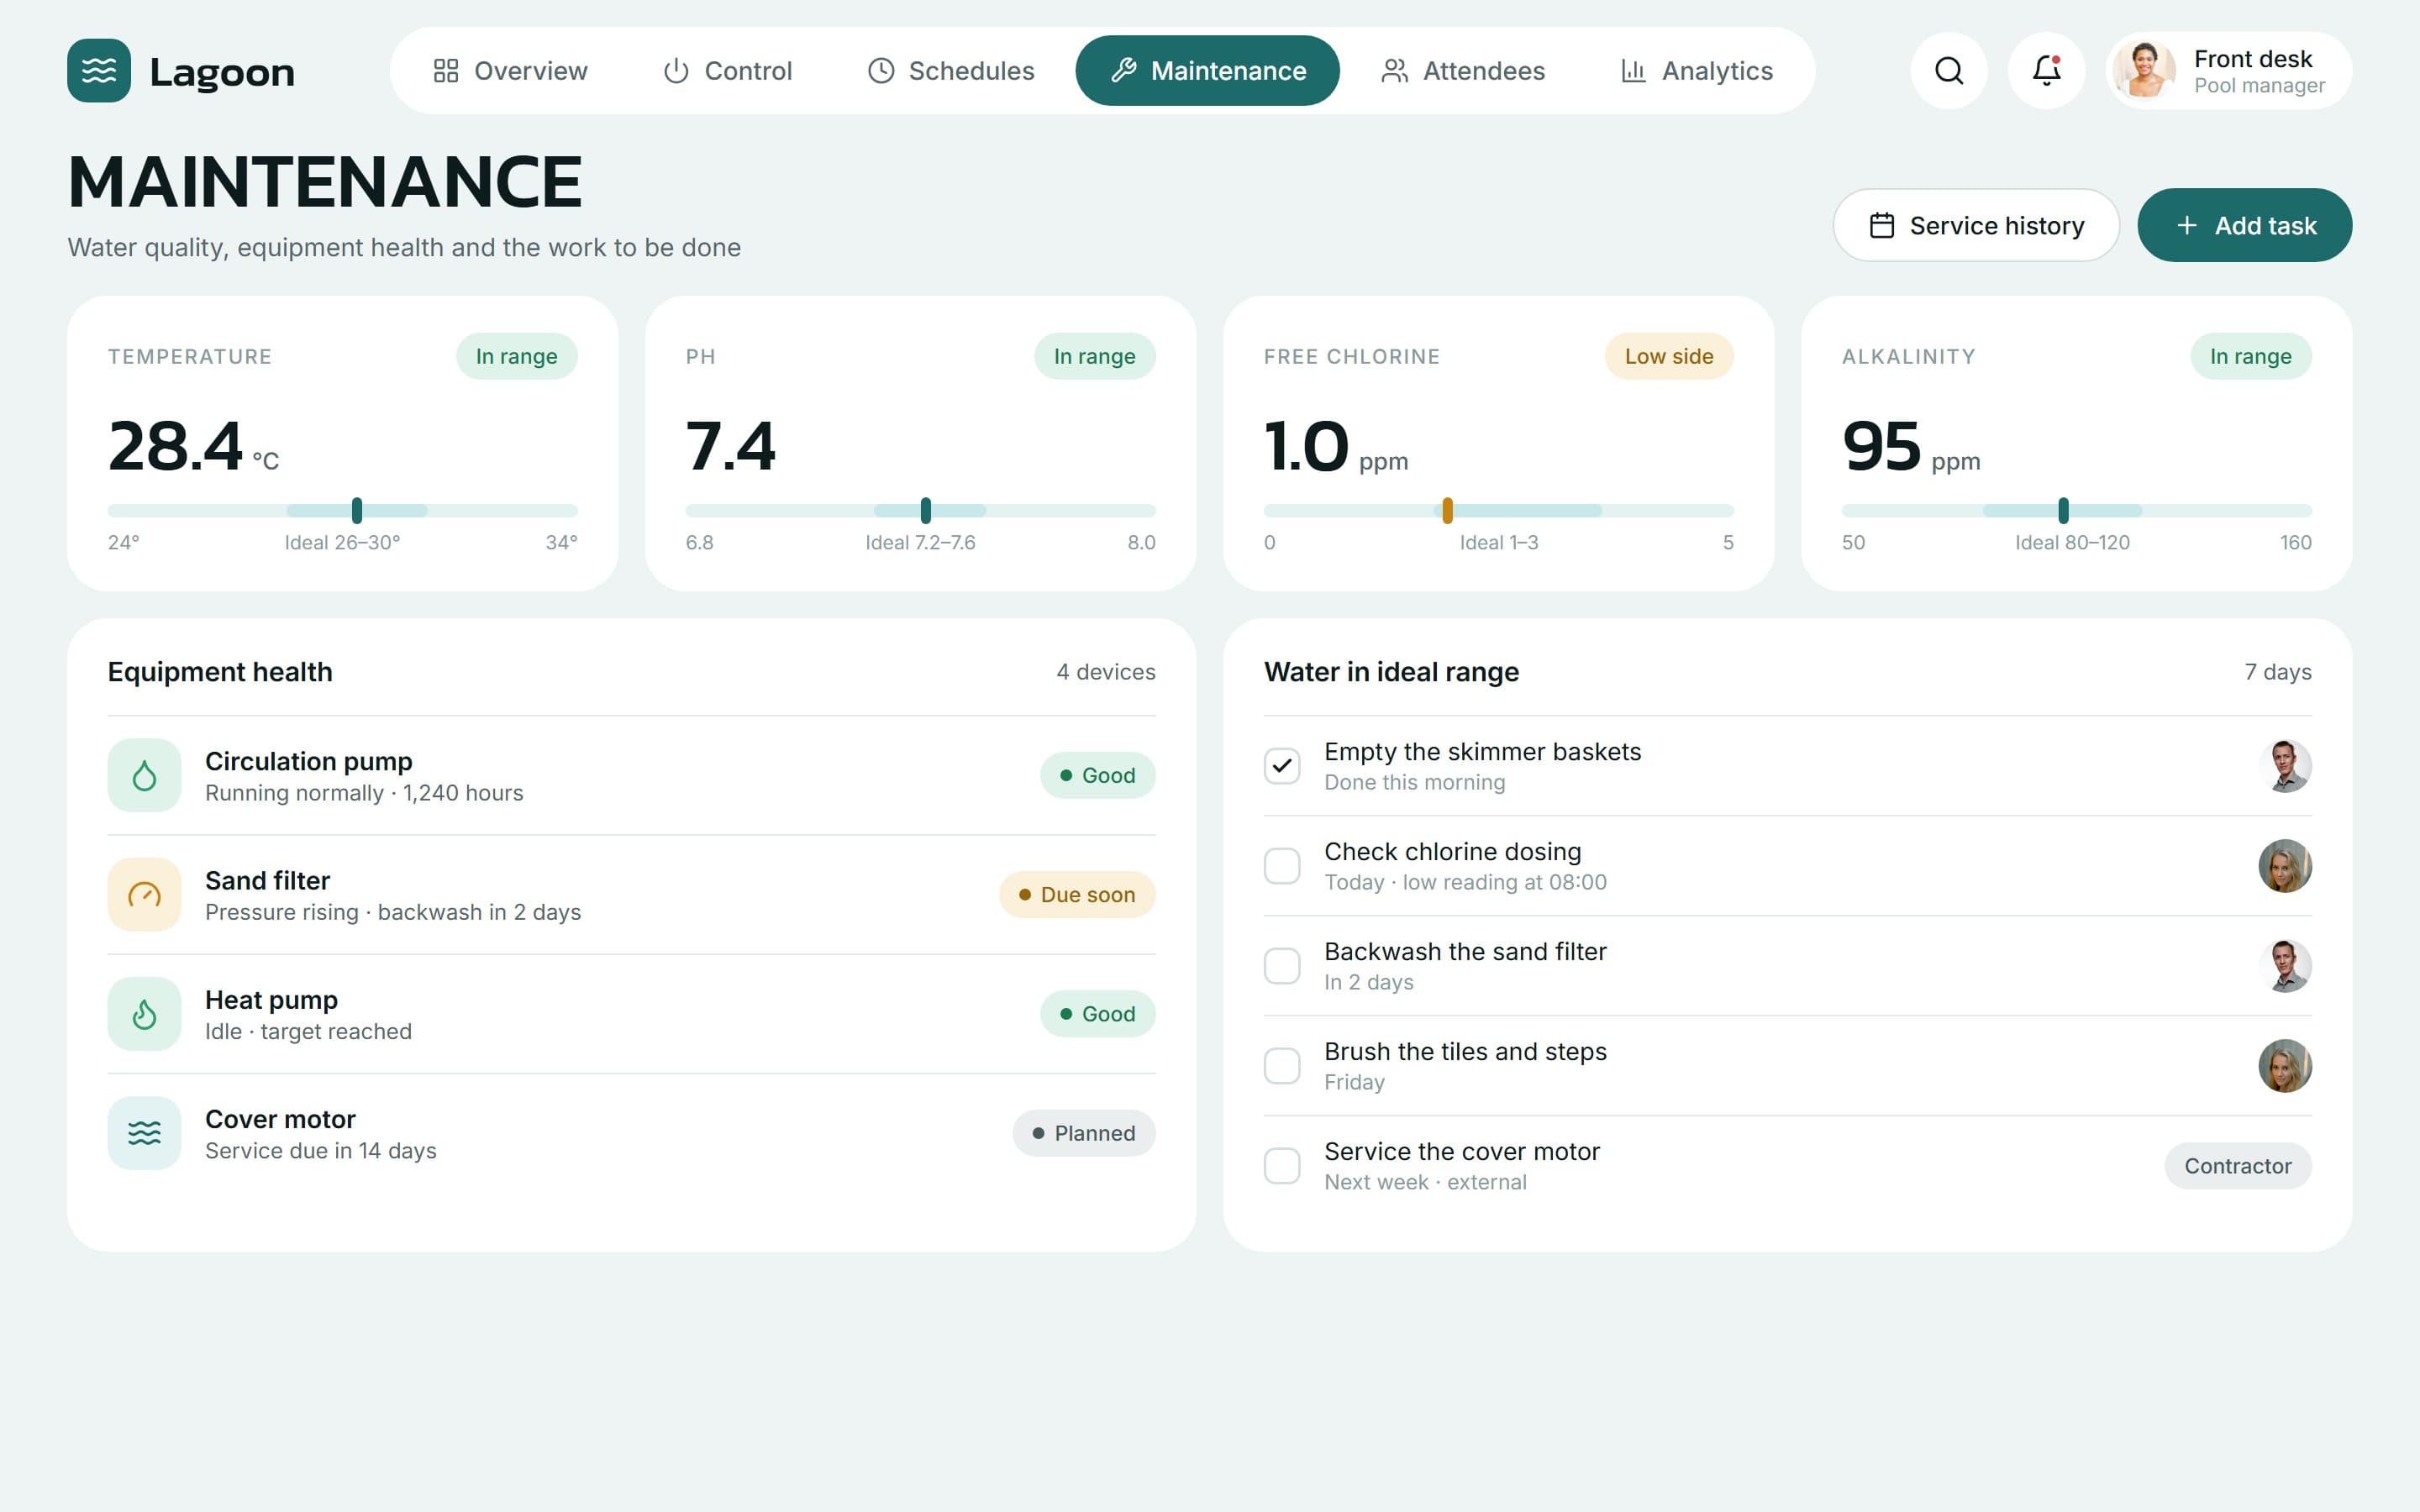Click the Contractor tag
The height and width of the screenshot is (1512, 2420).
click(2238, 1166)
